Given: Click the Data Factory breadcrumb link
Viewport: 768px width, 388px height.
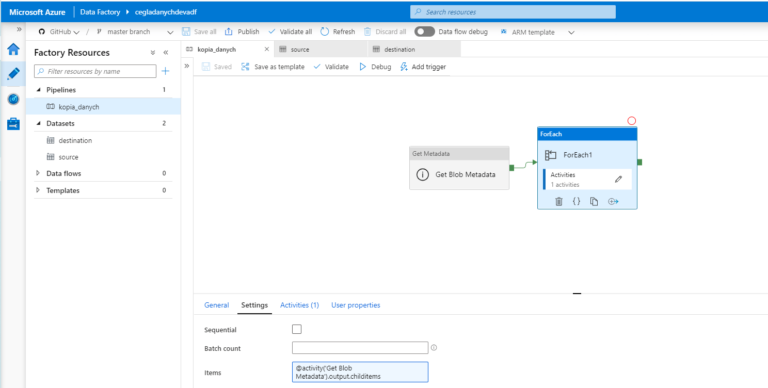Looking at the screenshot, I should pyautogui.click(x=100, y=12).
